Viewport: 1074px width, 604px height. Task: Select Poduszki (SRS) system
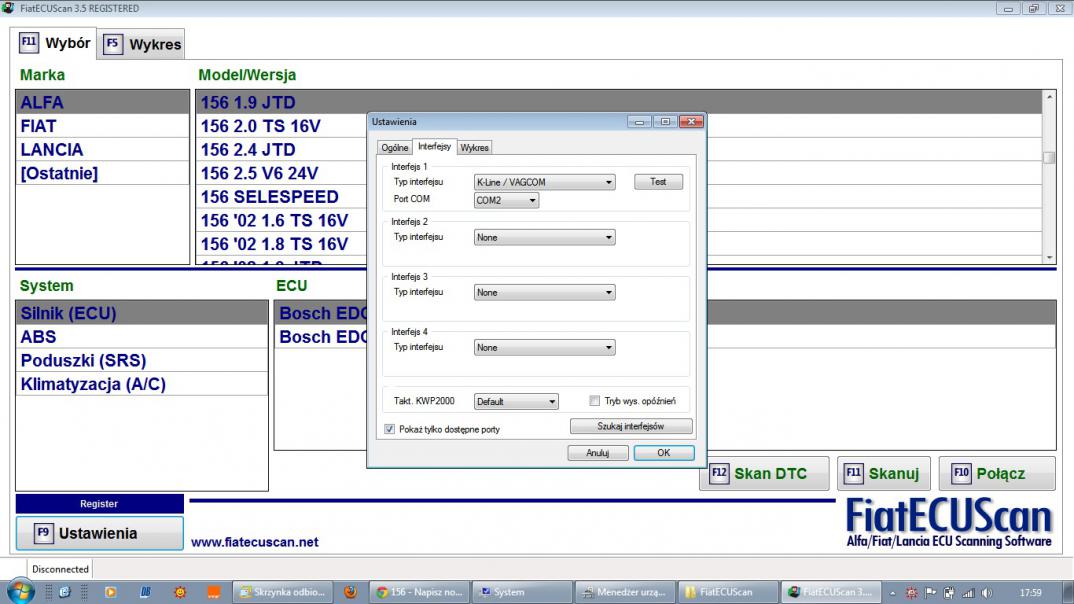(142, 360)
